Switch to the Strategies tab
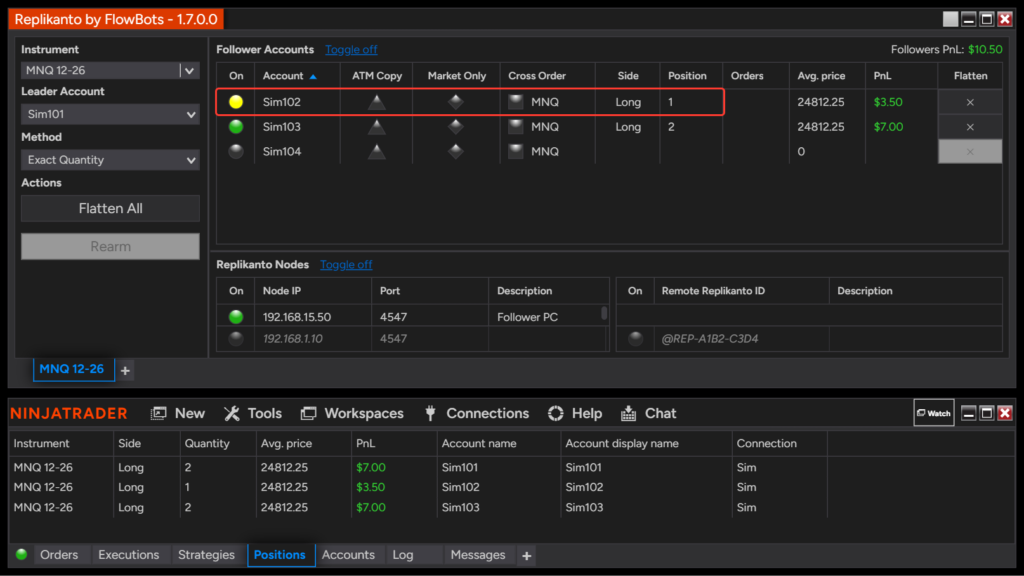Screen dimensions: 1024x576 [x=206, y=555]
